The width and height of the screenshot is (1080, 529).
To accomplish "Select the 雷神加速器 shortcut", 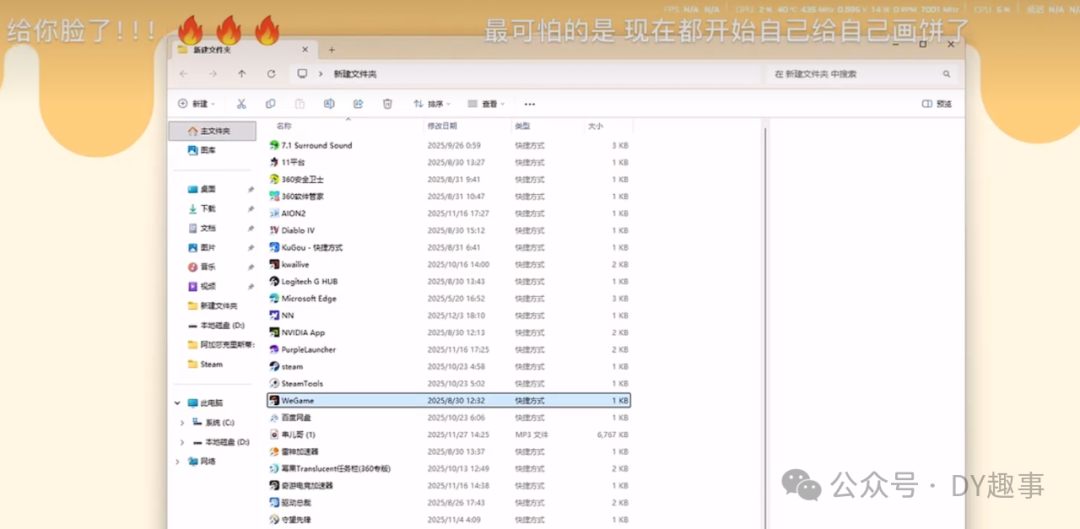I will pyautogui.click(x=449, y=451).
